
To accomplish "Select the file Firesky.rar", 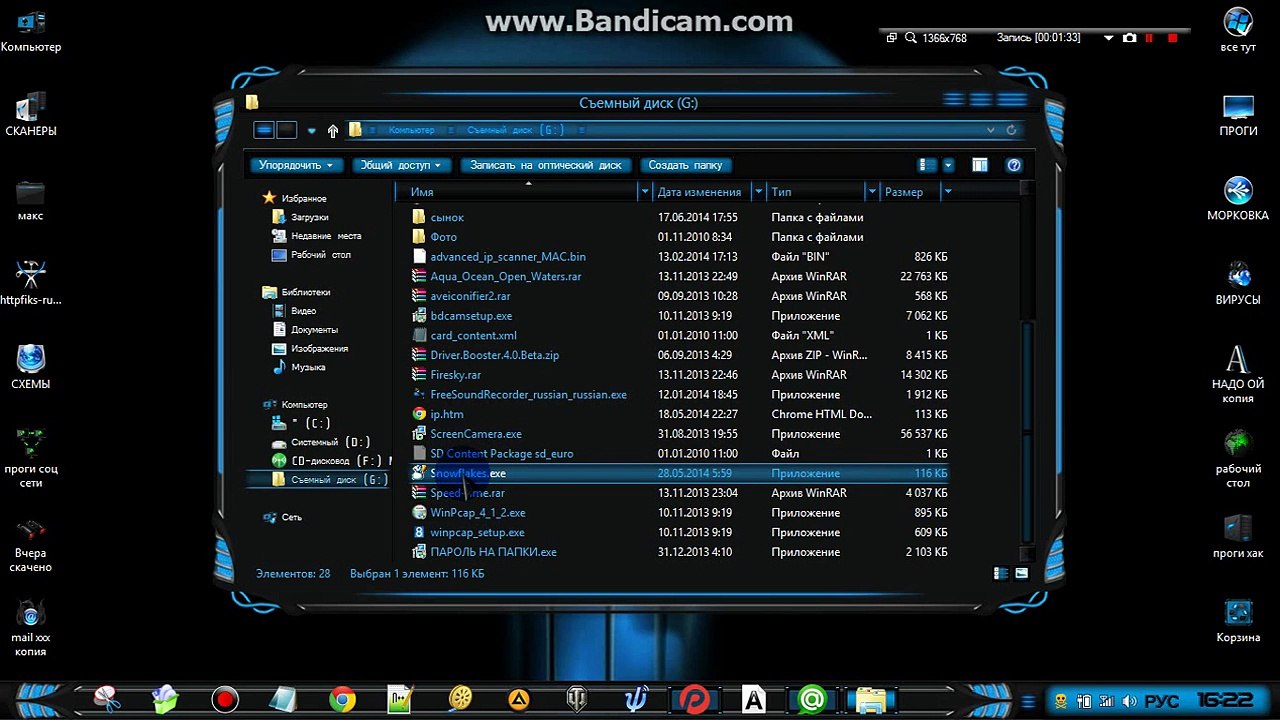I will (x=455, y=375).
